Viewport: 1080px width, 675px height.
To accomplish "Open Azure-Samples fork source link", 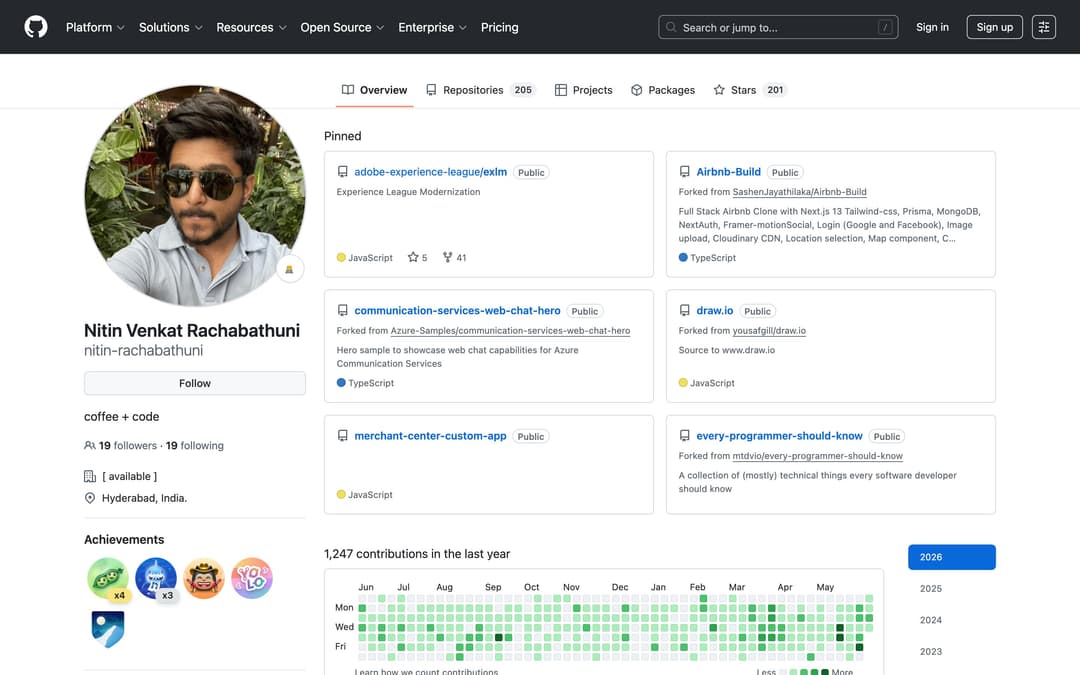I will click(x=510, y=331).
